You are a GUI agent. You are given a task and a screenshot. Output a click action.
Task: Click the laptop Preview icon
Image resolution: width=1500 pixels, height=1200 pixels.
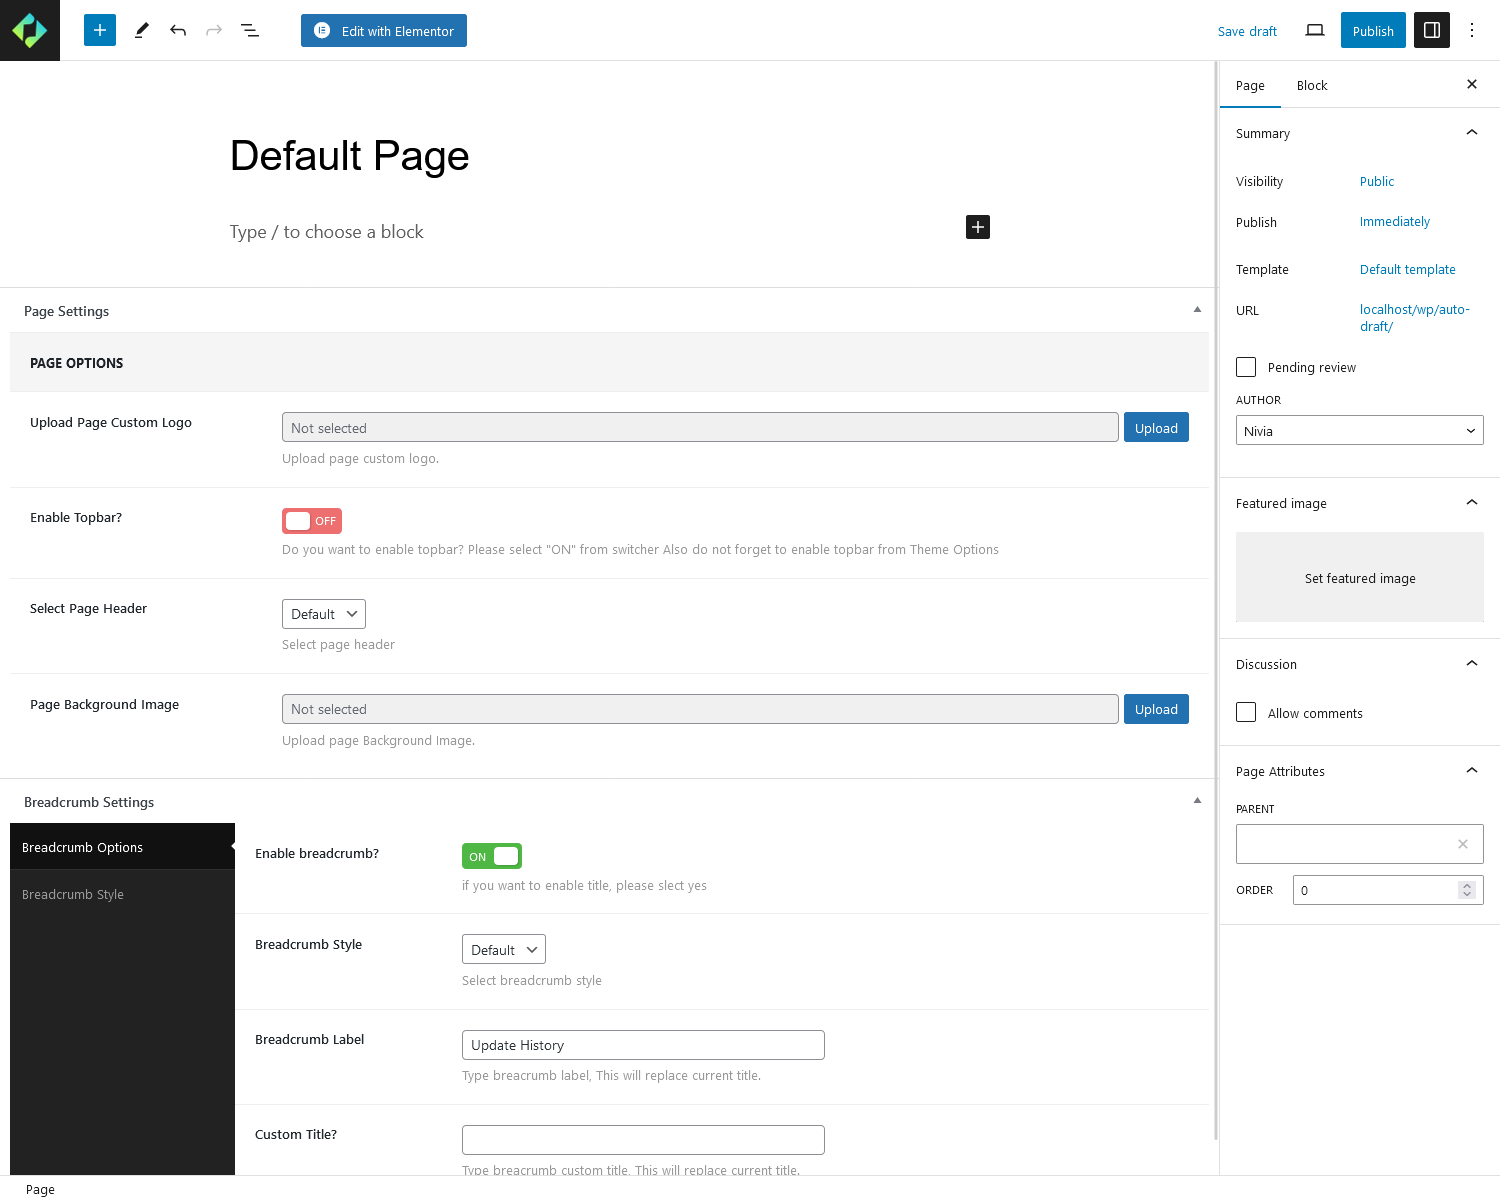pos(1315,30)
